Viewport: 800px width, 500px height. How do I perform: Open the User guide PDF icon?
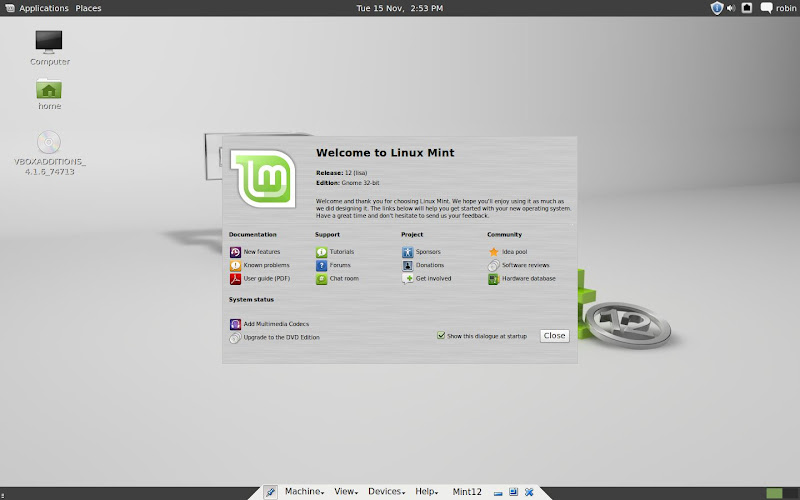(235, 279)
